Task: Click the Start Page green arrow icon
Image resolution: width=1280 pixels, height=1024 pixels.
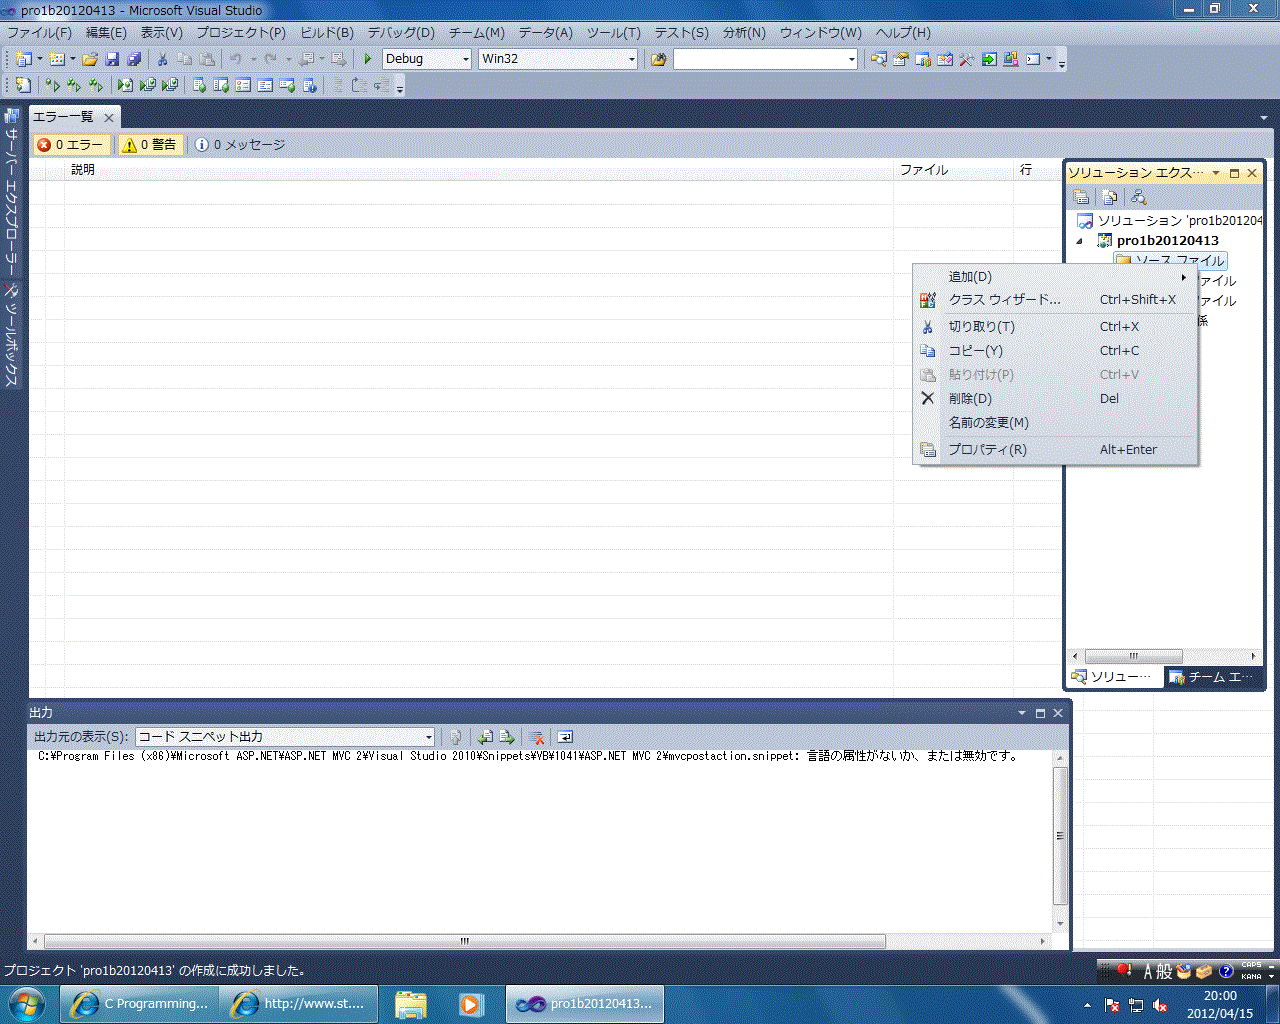Action: 989,59
